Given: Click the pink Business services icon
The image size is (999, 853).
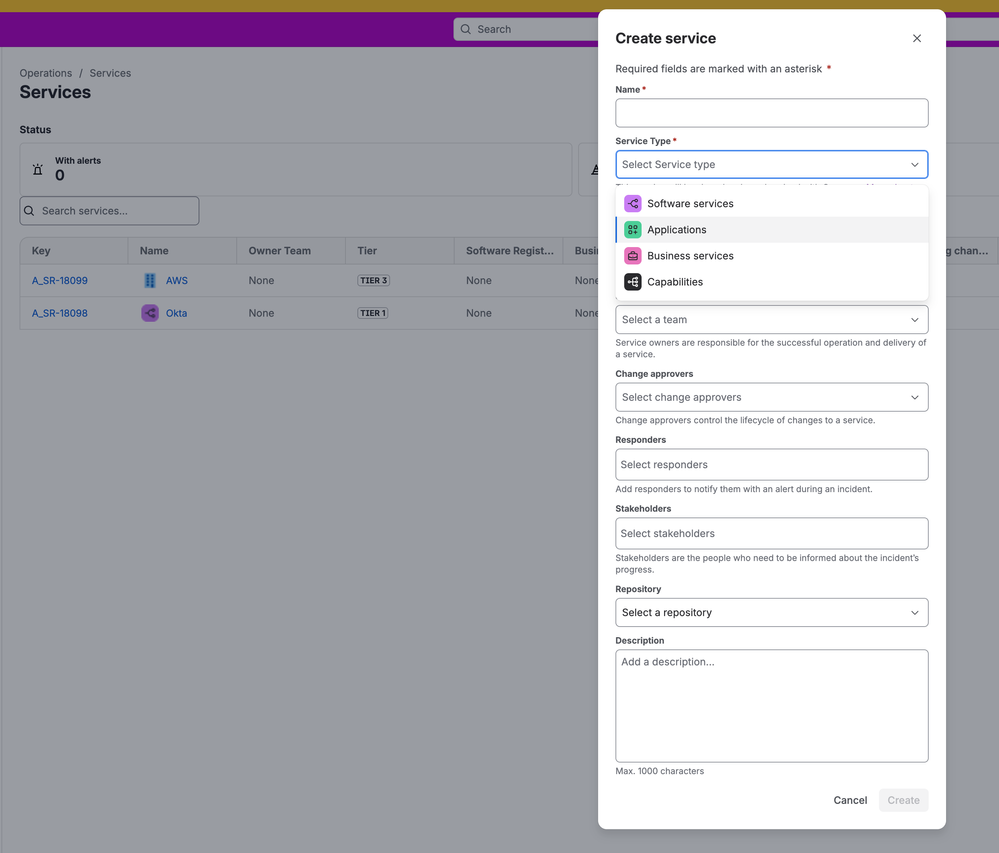Looking at the screenshot, I should [x=632, y=255].
